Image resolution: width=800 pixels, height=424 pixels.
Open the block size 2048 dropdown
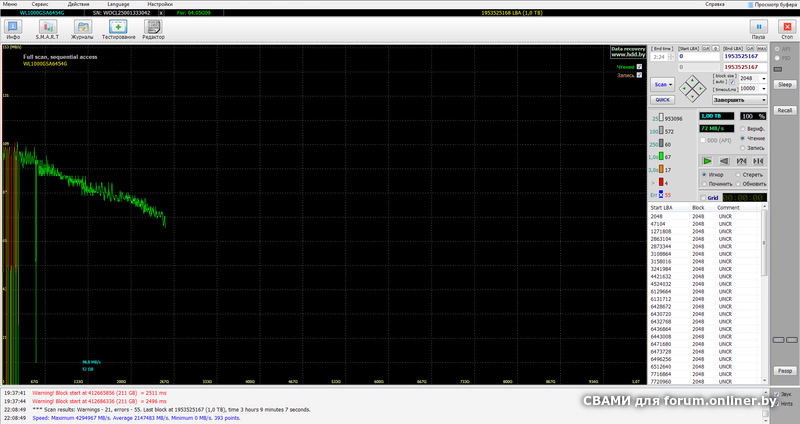point(763,79)
